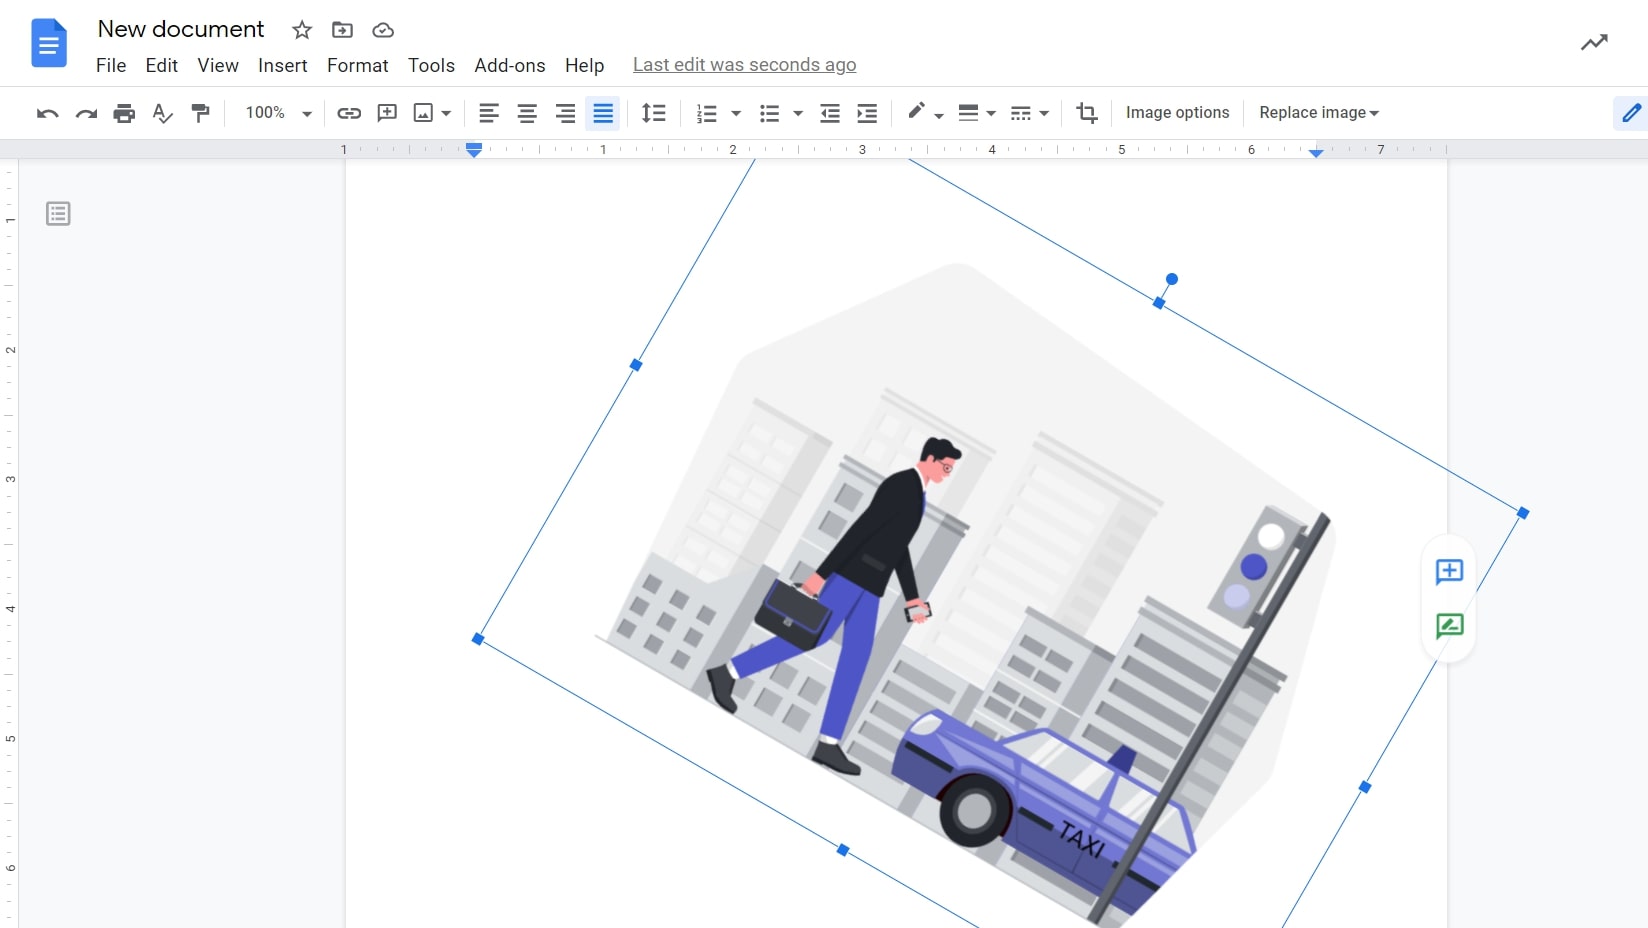
Task: Enable left text alignment
Action: (489, 113)
